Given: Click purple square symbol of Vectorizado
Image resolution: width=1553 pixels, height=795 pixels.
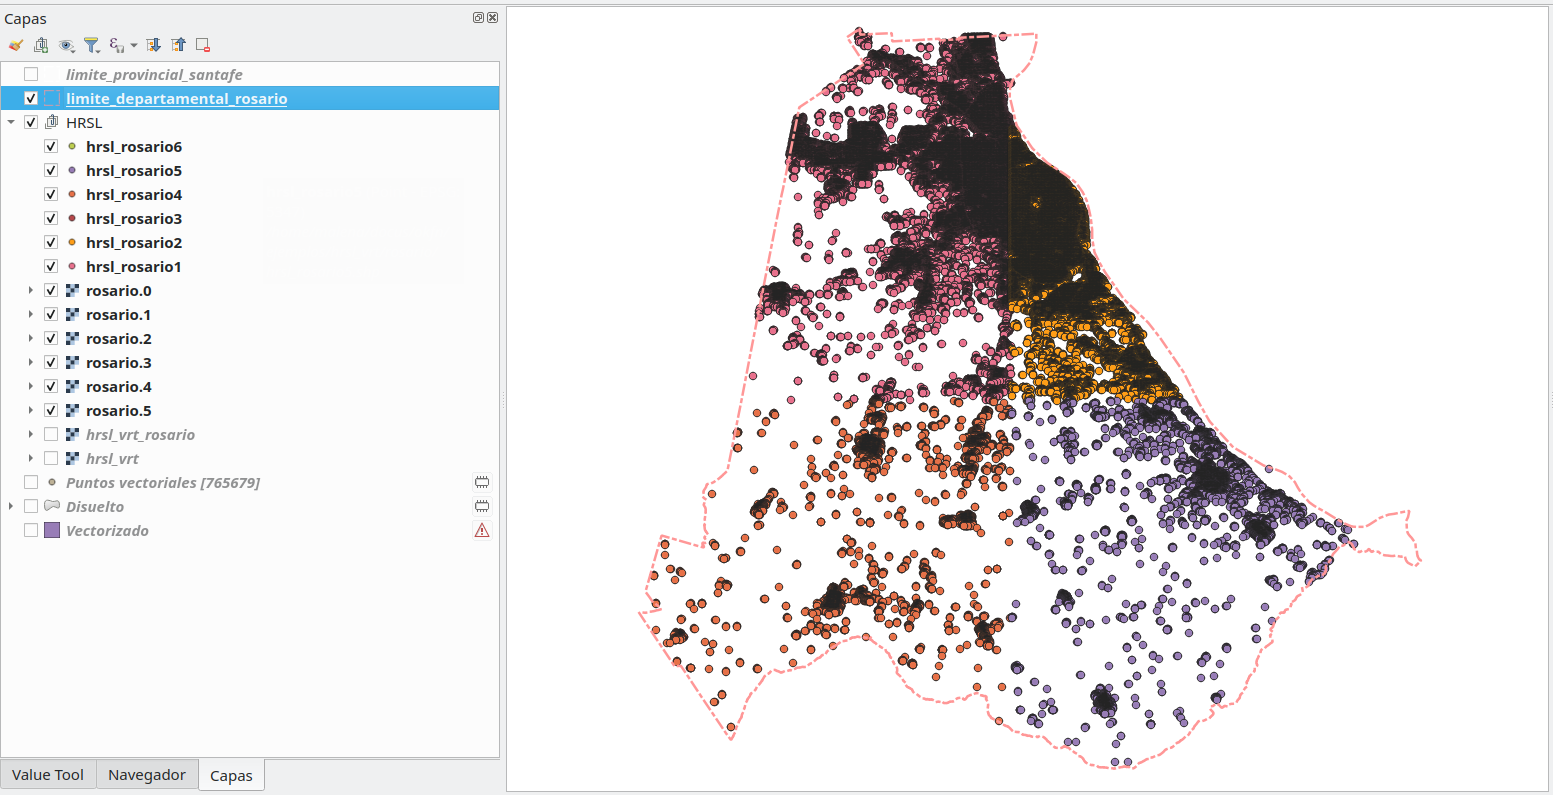Looking at the screenshot, I should pos(52,531).
